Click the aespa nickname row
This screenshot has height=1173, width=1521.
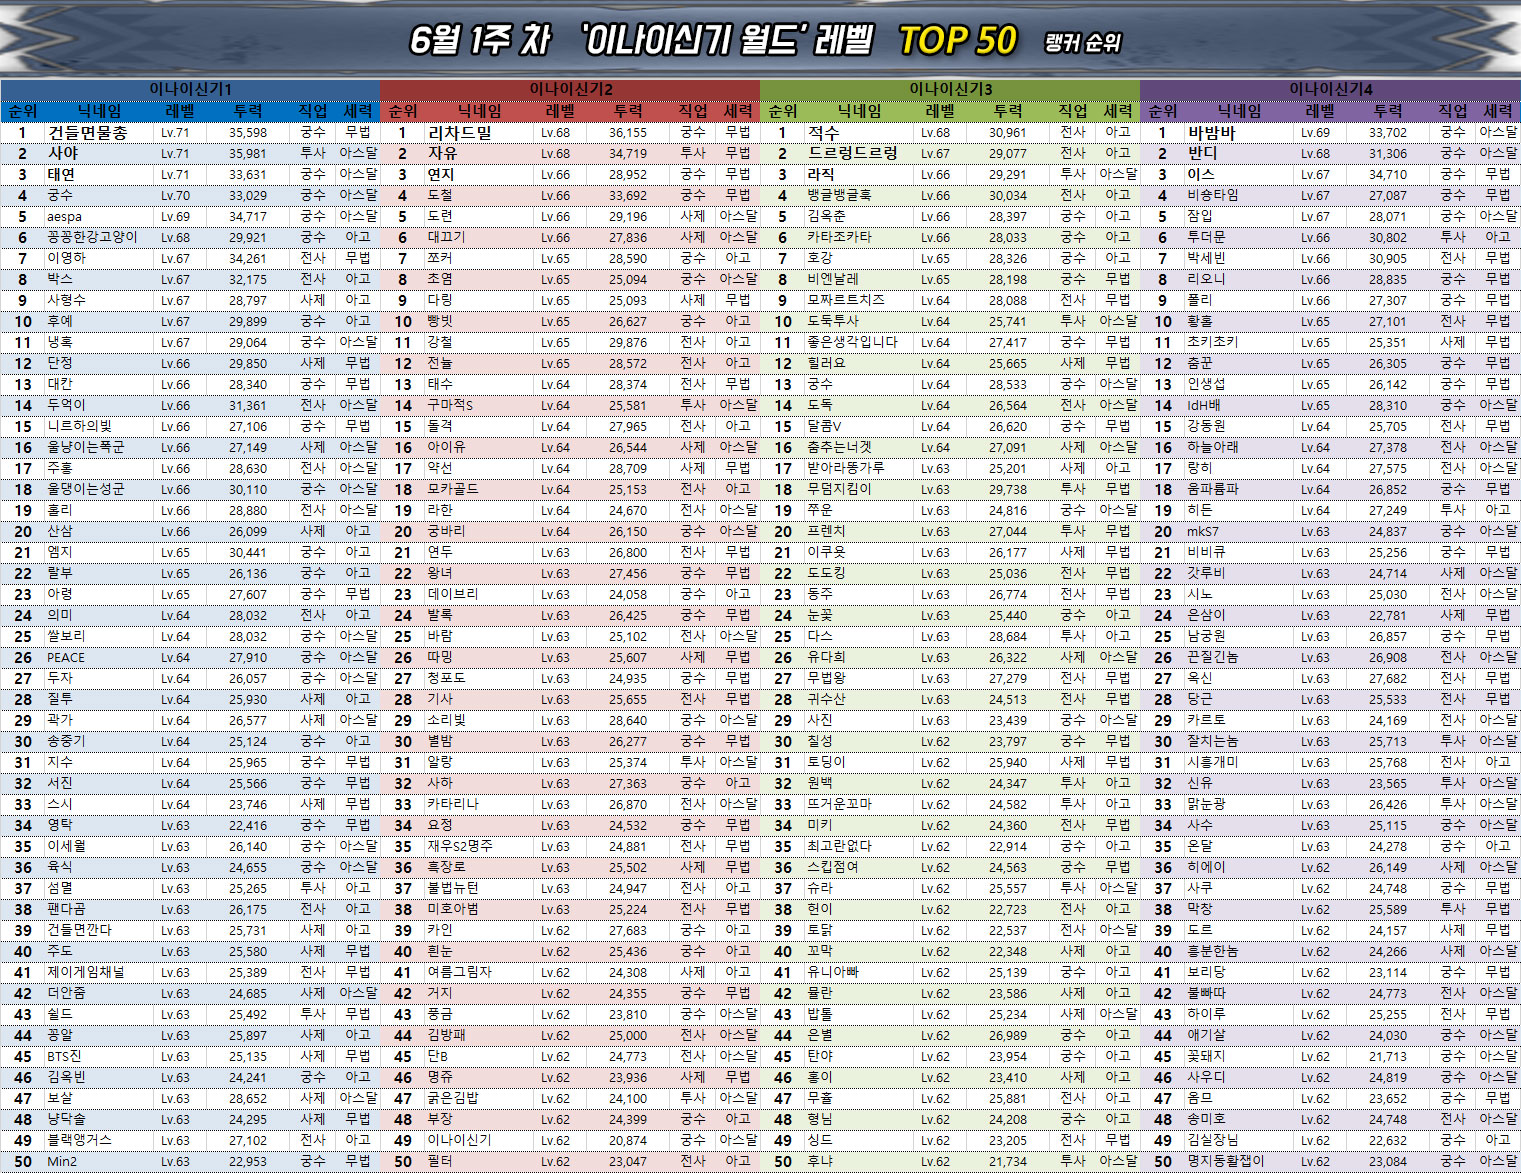64,217
